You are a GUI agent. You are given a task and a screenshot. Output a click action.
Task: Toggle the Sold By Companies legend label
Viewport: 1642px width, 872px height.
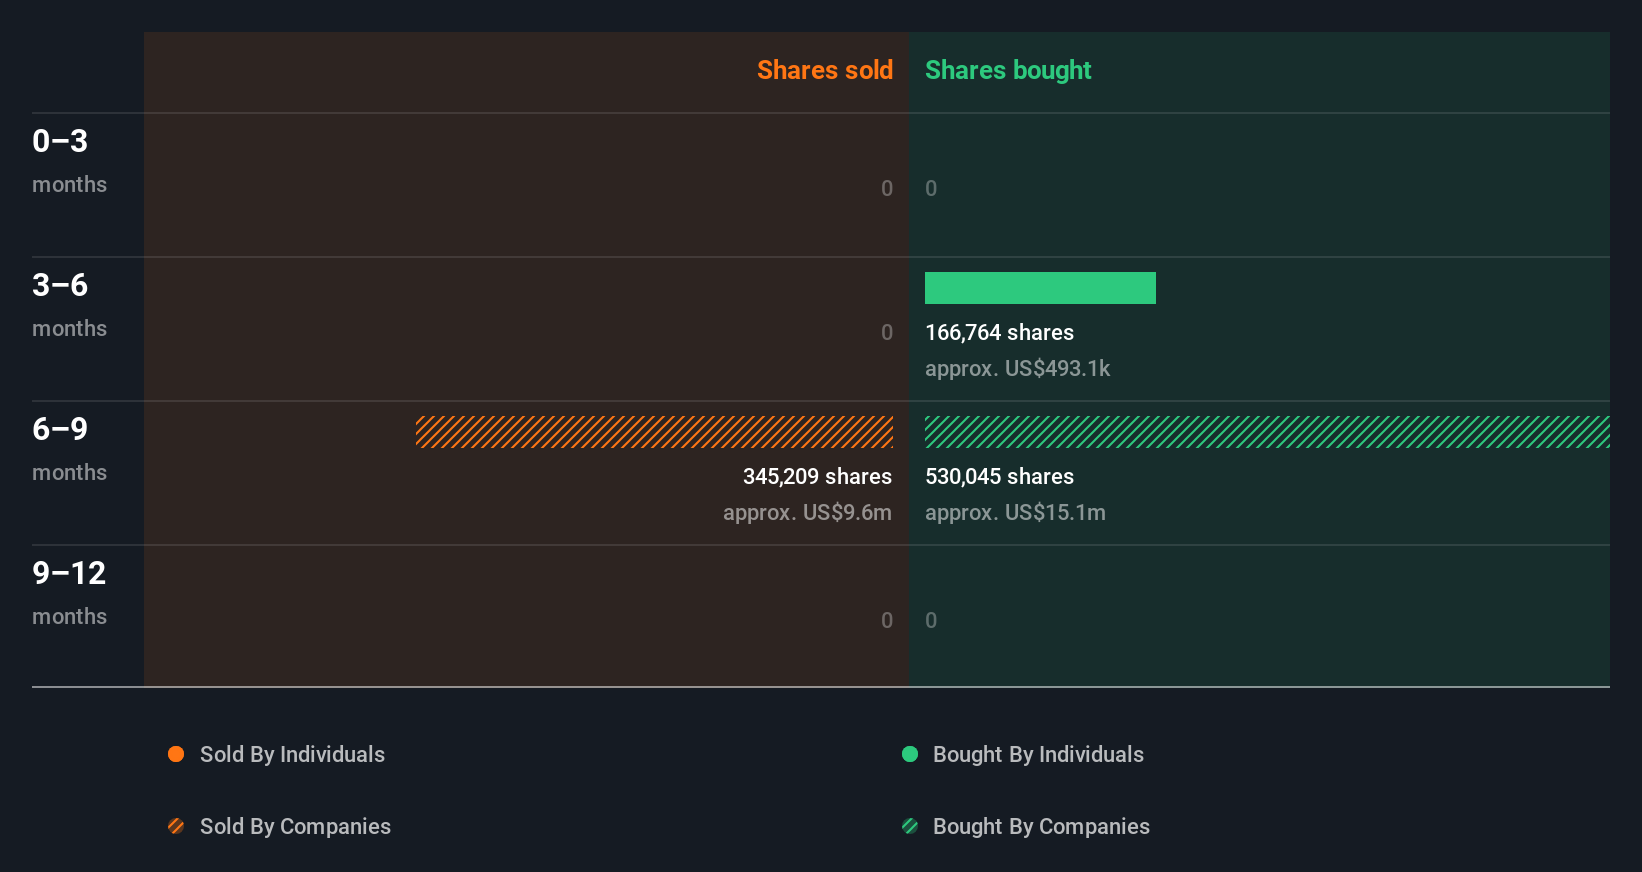[x=295, y=826]
